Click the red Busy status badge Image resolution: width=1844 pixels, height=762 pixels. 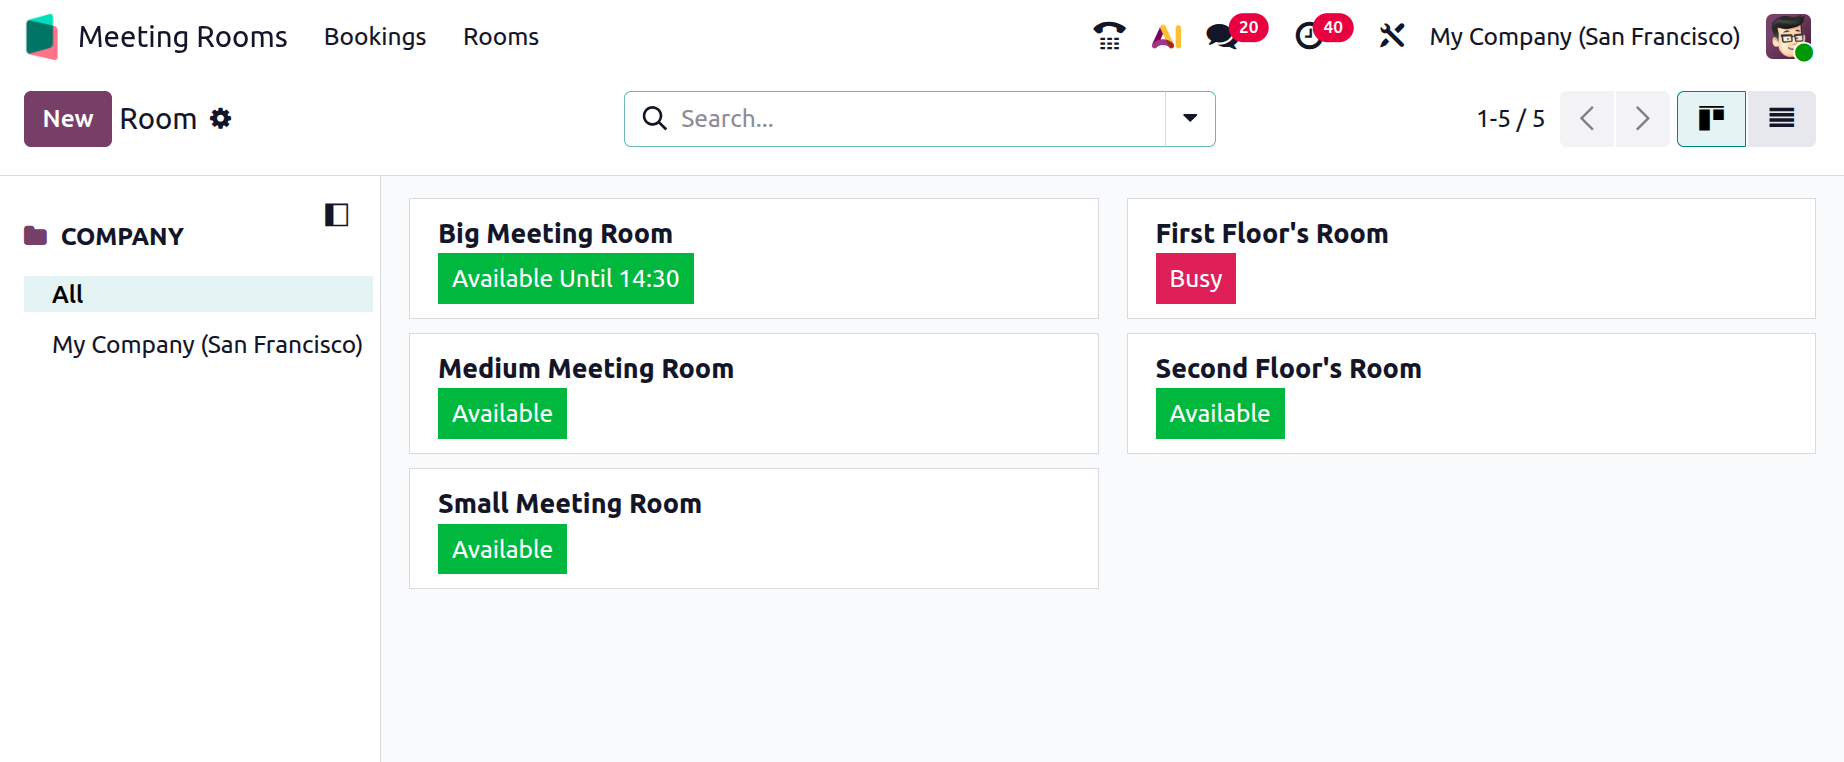coord(1196,279)
